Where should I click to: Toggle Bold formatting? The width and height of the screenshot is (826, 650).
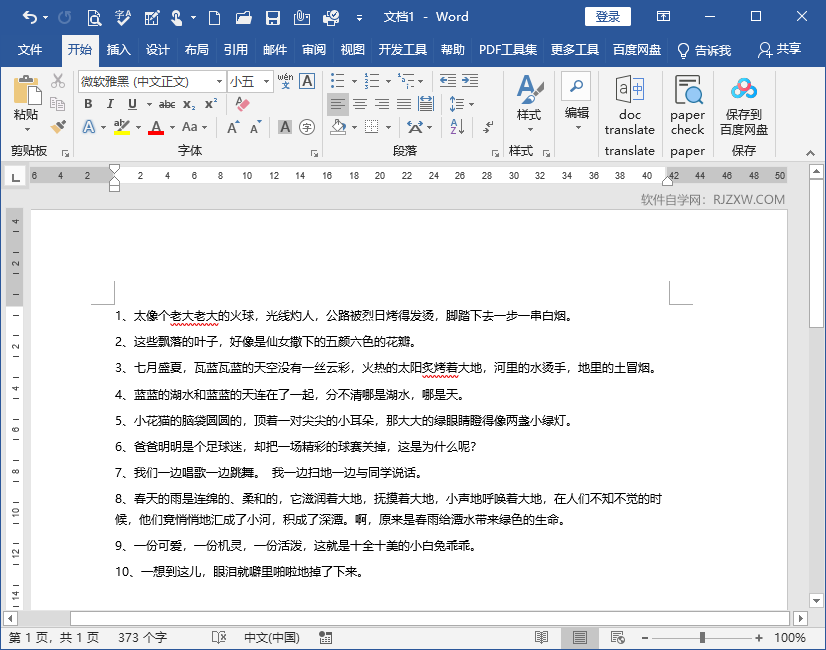tap(87, 104)
